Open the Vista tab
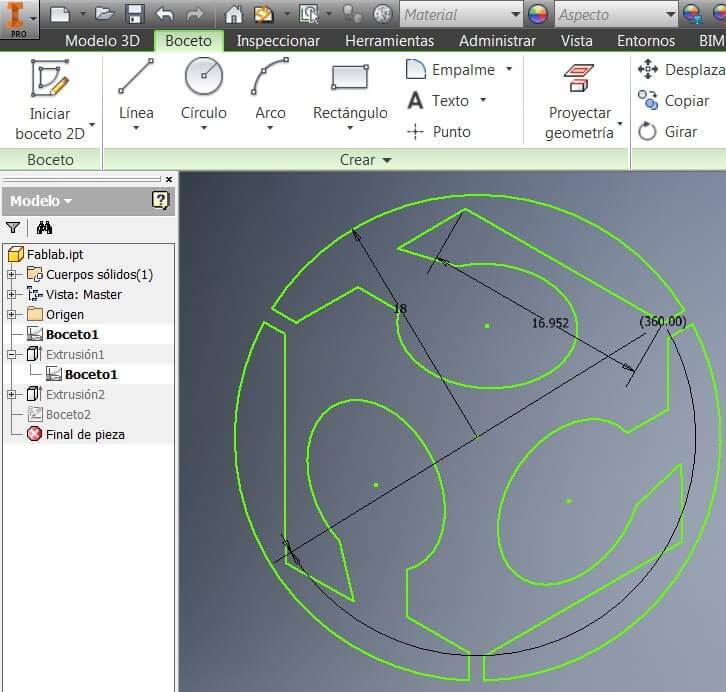 [x=576, y=41]
